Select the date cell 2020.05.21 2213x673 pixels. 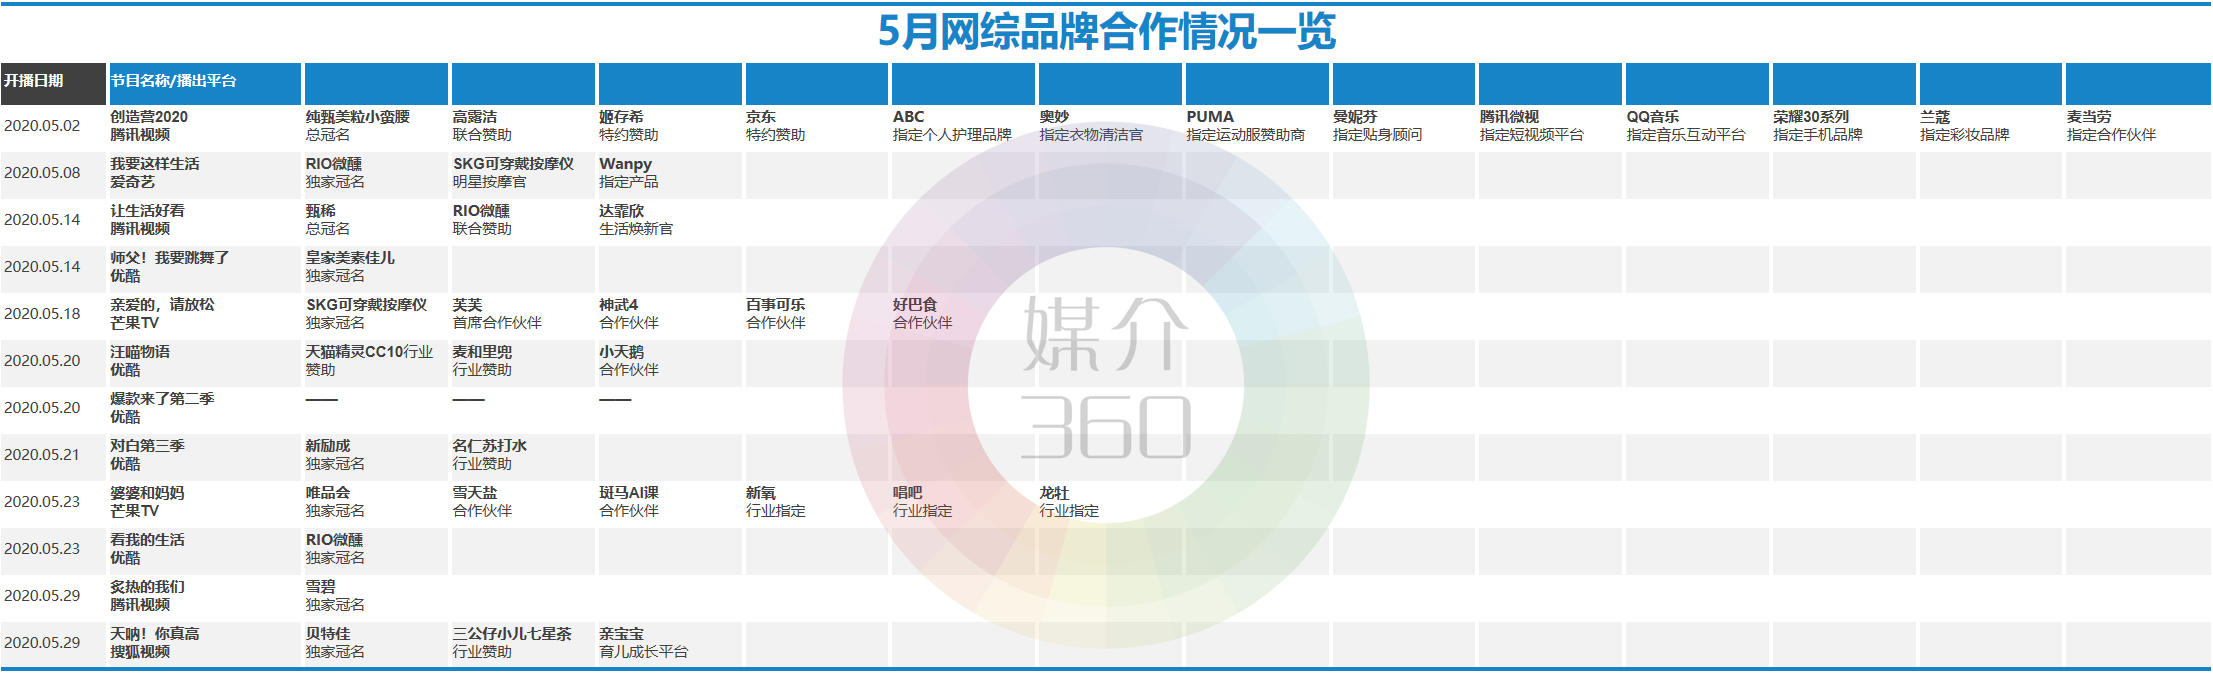pyautogui.click(x=53, y=455)
